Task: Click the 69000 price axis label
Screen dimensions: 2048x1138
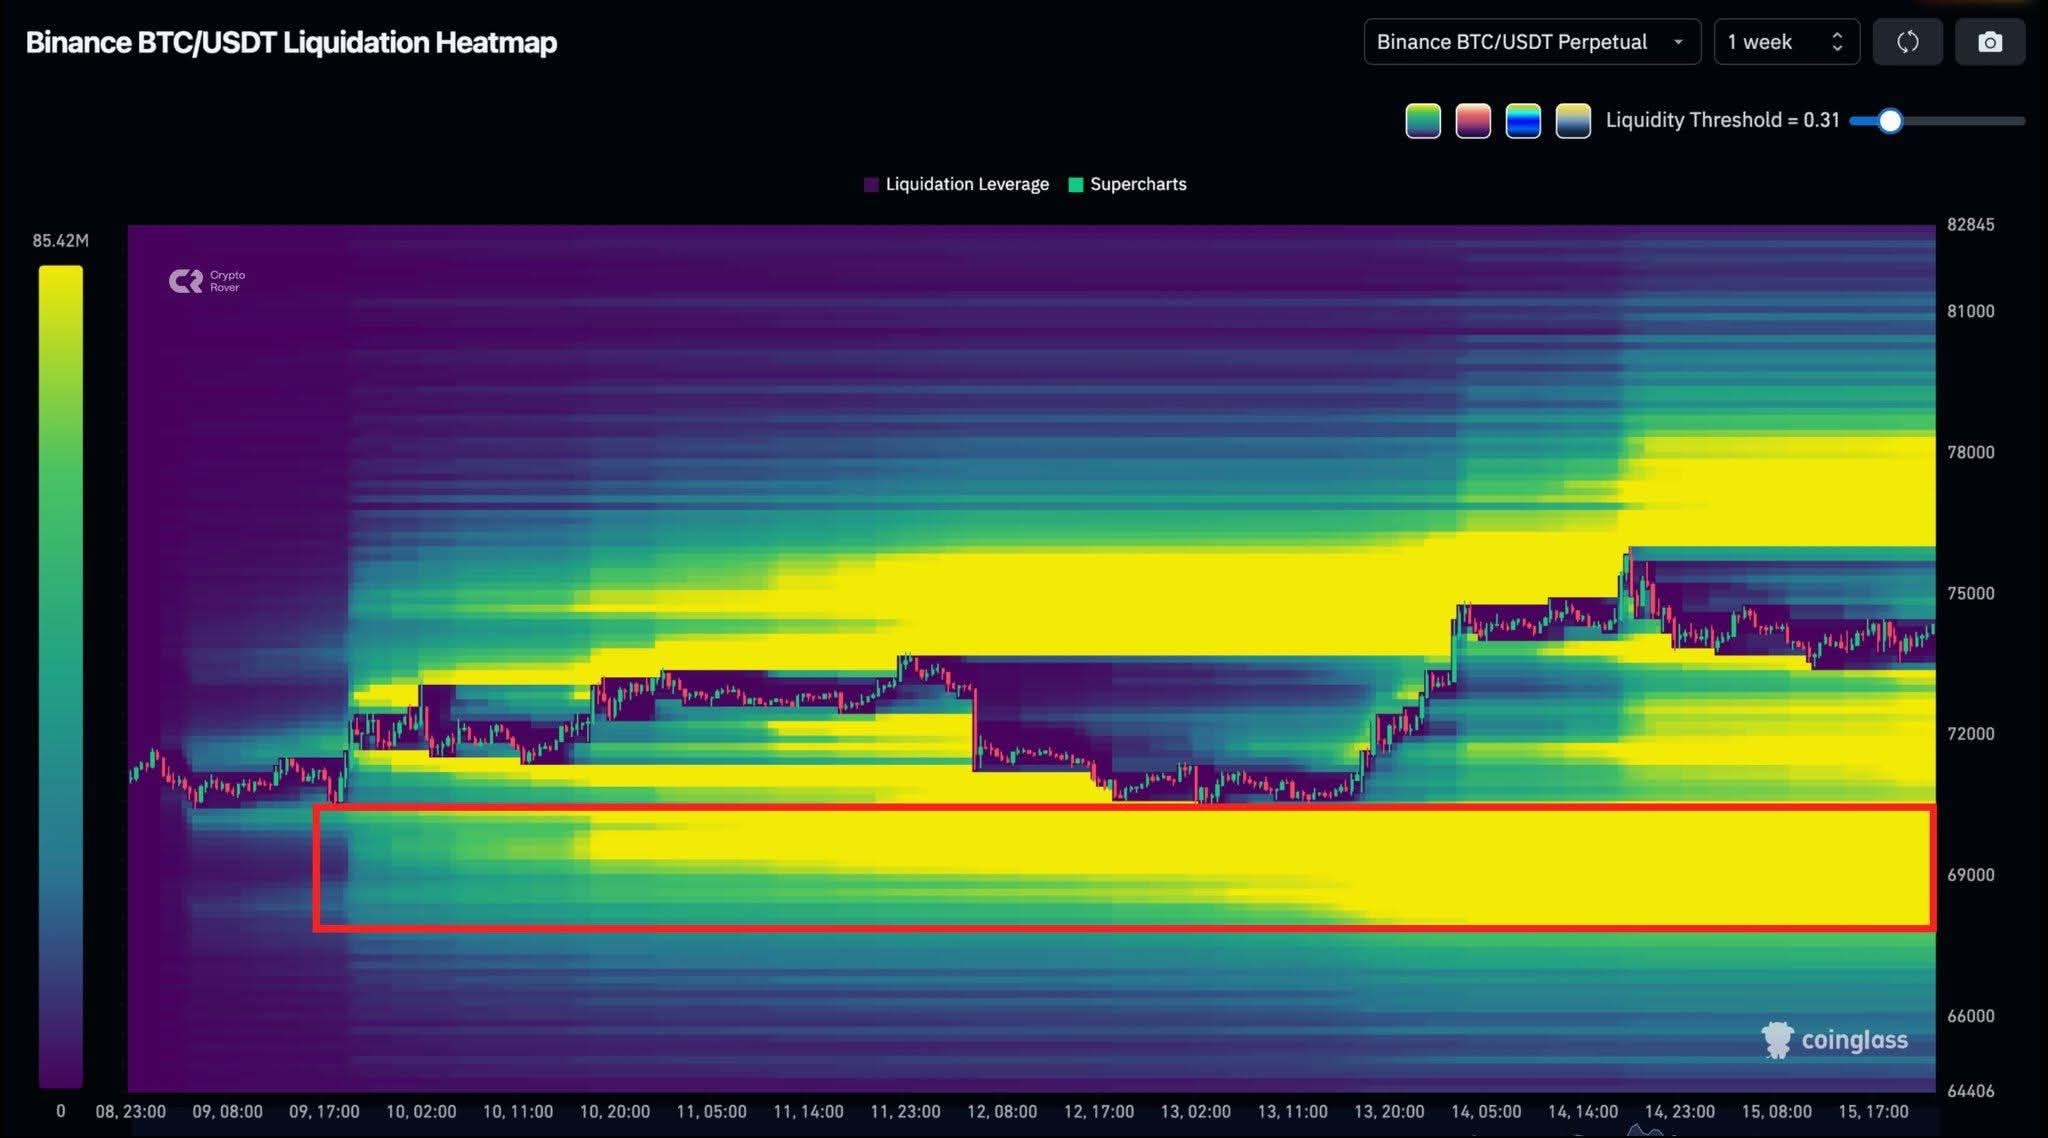Action: 1970,874
